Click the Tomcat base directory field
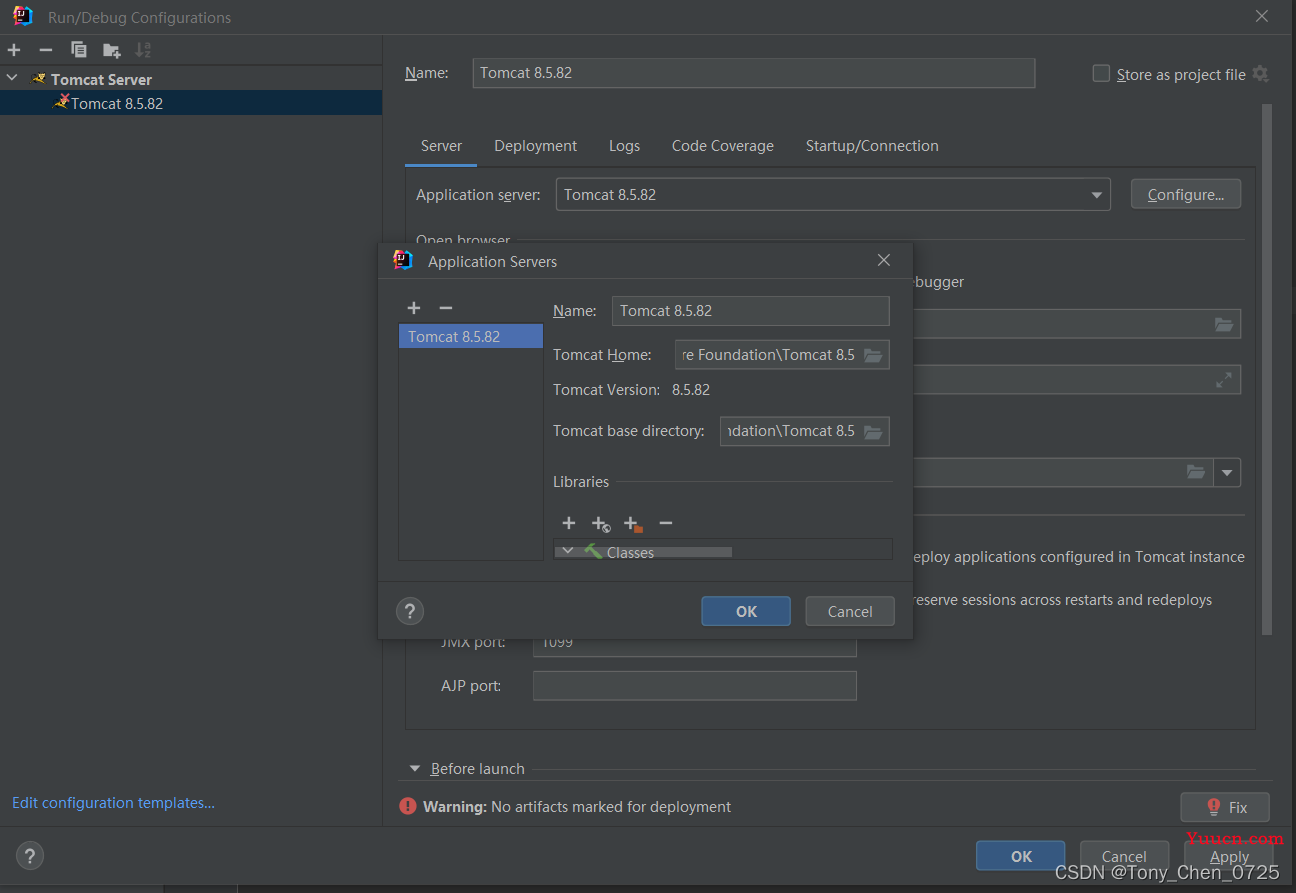The image size is (1296, 893). 790,431
